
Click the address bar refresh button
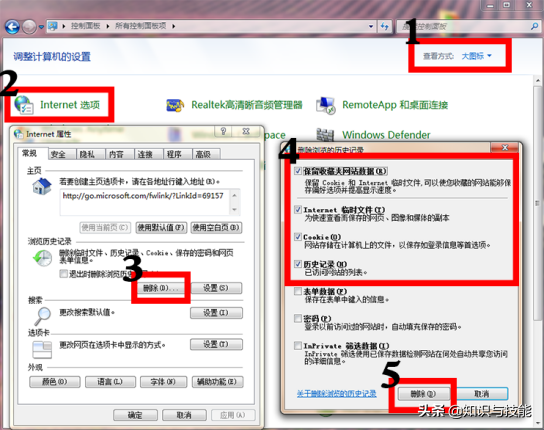pos(384,26)
